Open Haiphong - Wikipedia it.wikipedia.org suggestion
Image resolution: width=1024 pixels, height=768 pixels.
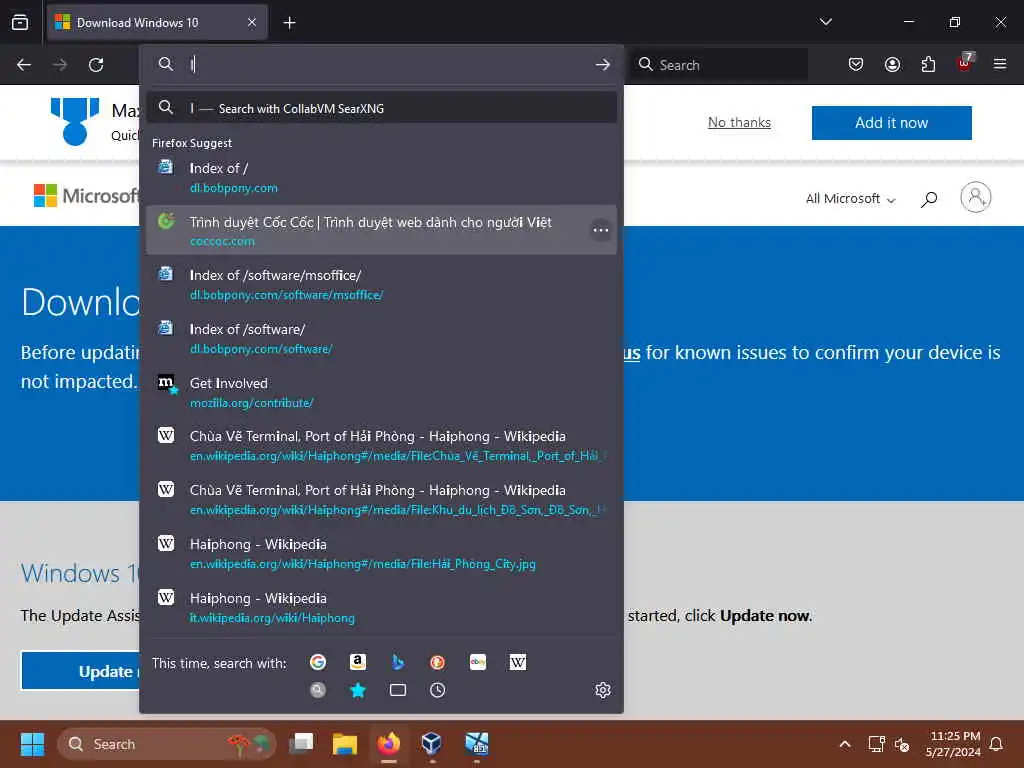pyautogui.click(x=381, y=607)
